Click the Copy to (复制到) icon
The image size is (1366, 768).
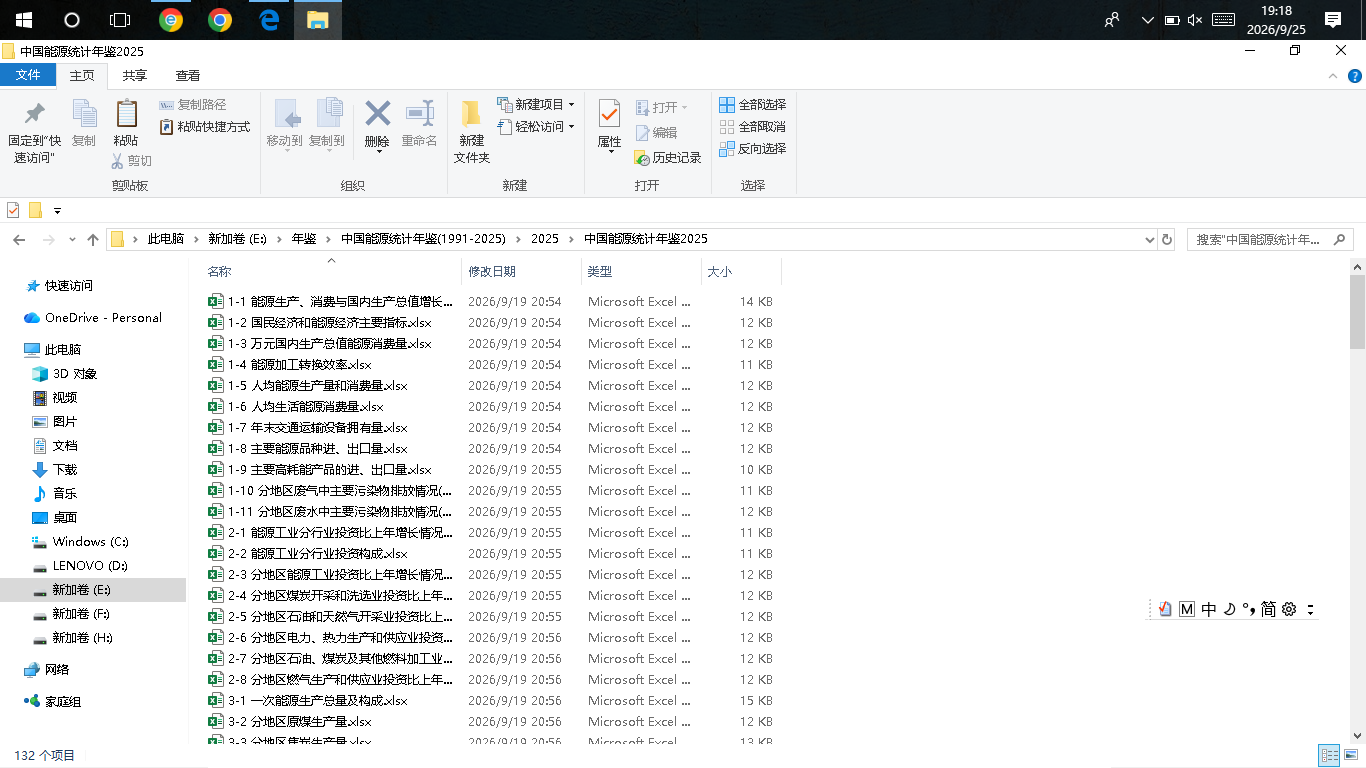[328, 113]
